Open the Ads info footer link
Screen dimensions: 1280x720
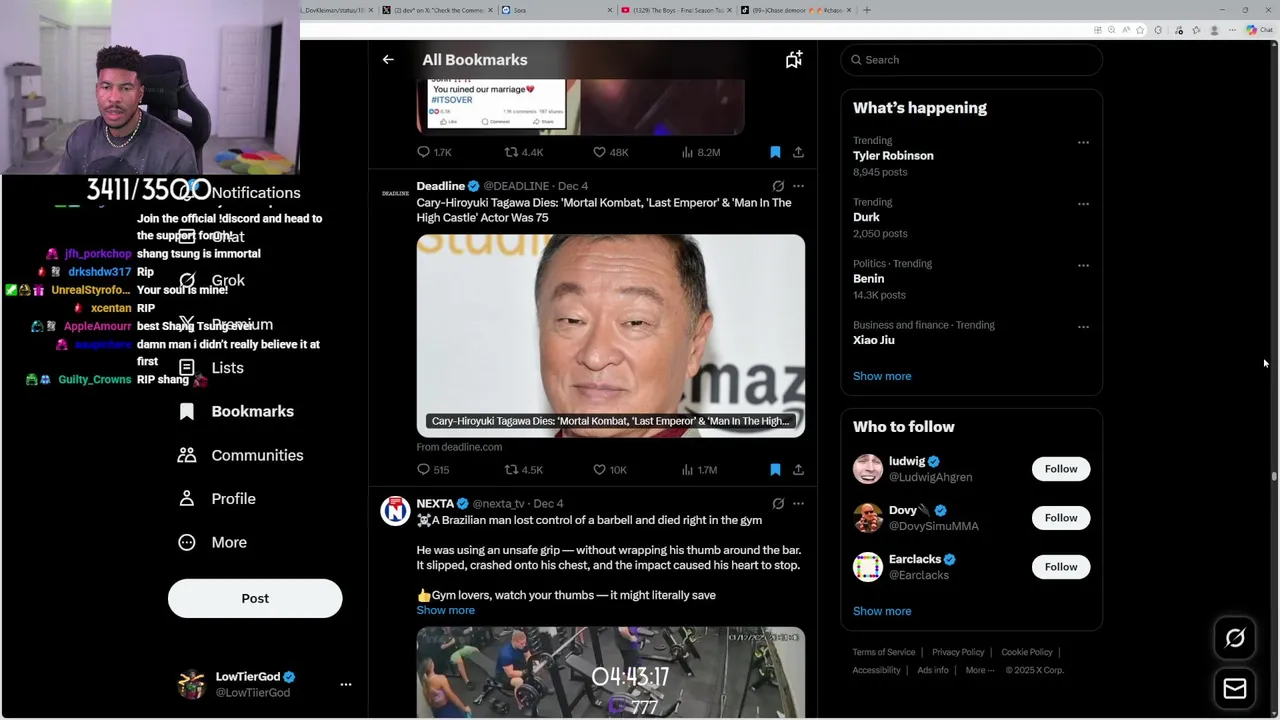click(x=933, y=670)
